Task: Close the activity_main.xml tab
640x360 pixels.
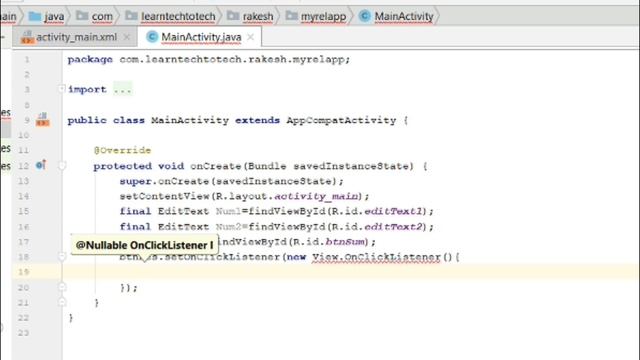Action: click(127, 37)
